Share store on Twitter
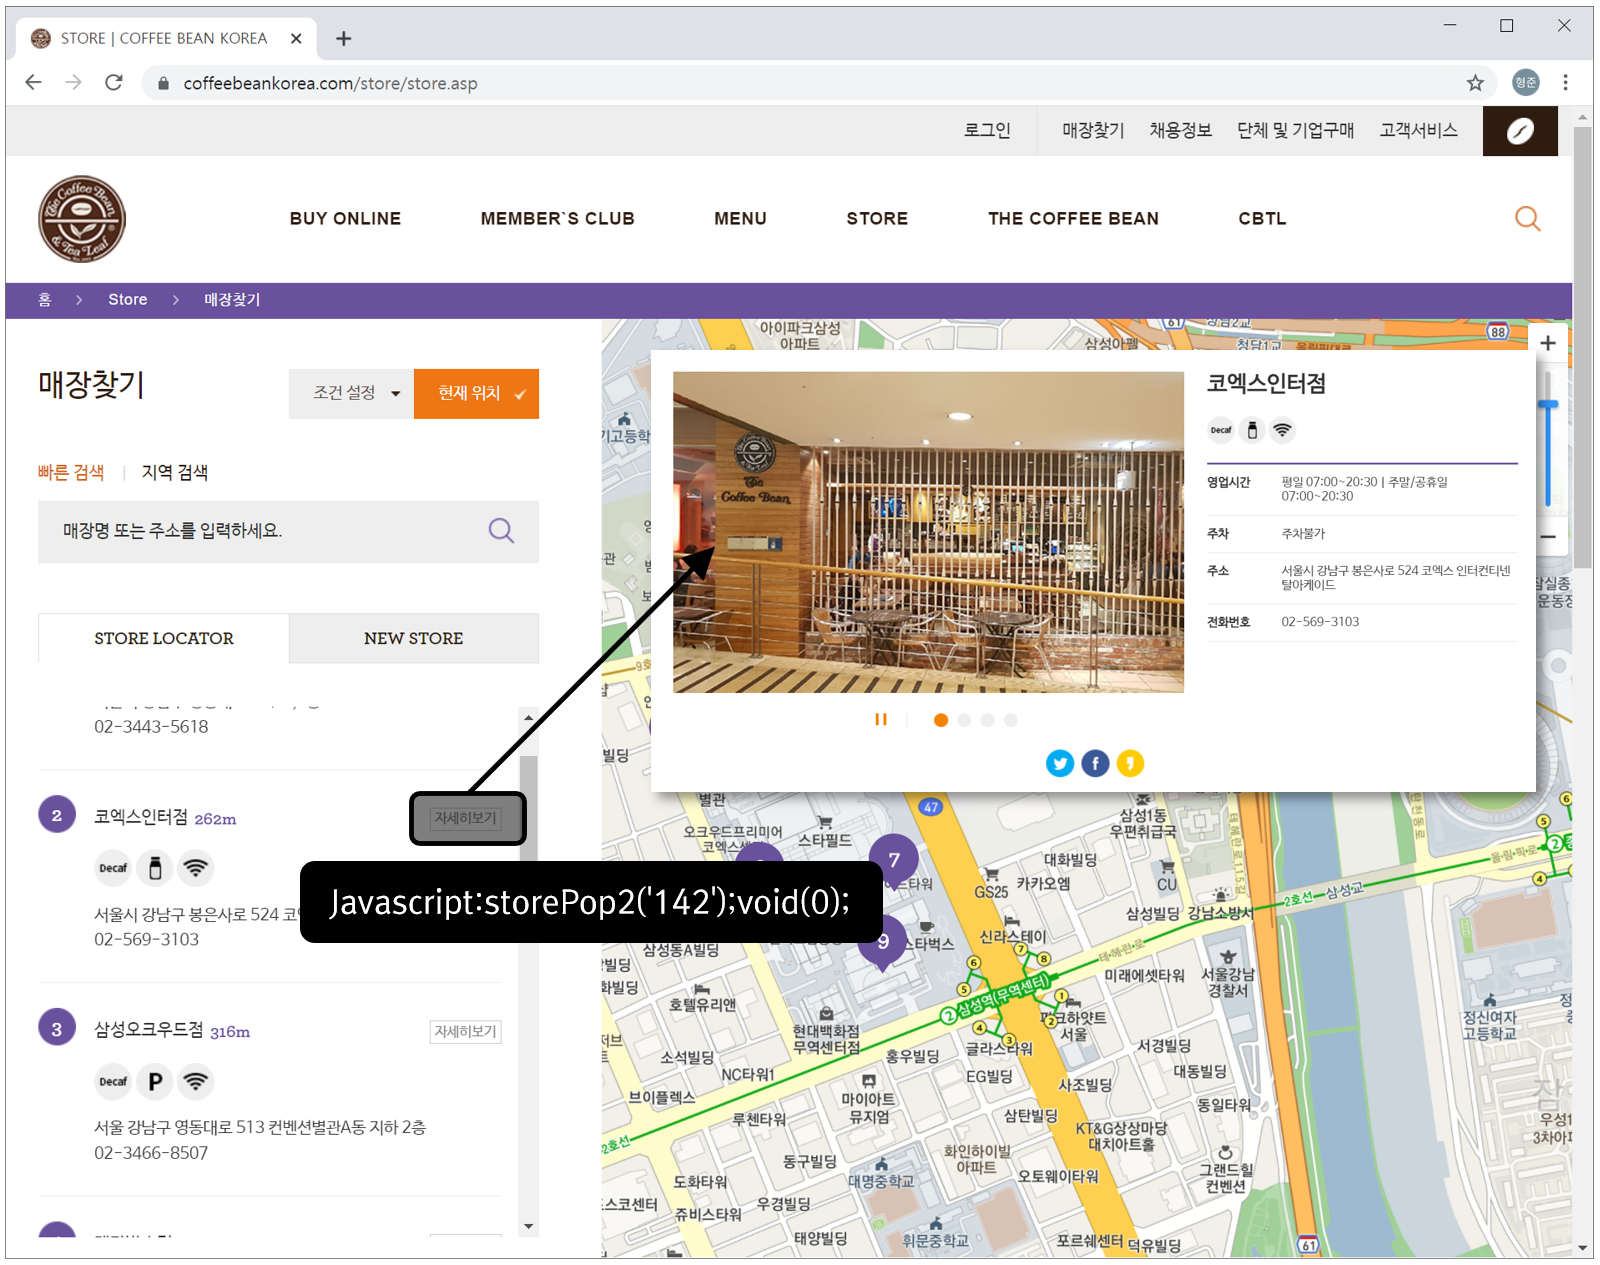Screen dimensions: 1600x1265 pyautogui.click(x=1060, y=763)
